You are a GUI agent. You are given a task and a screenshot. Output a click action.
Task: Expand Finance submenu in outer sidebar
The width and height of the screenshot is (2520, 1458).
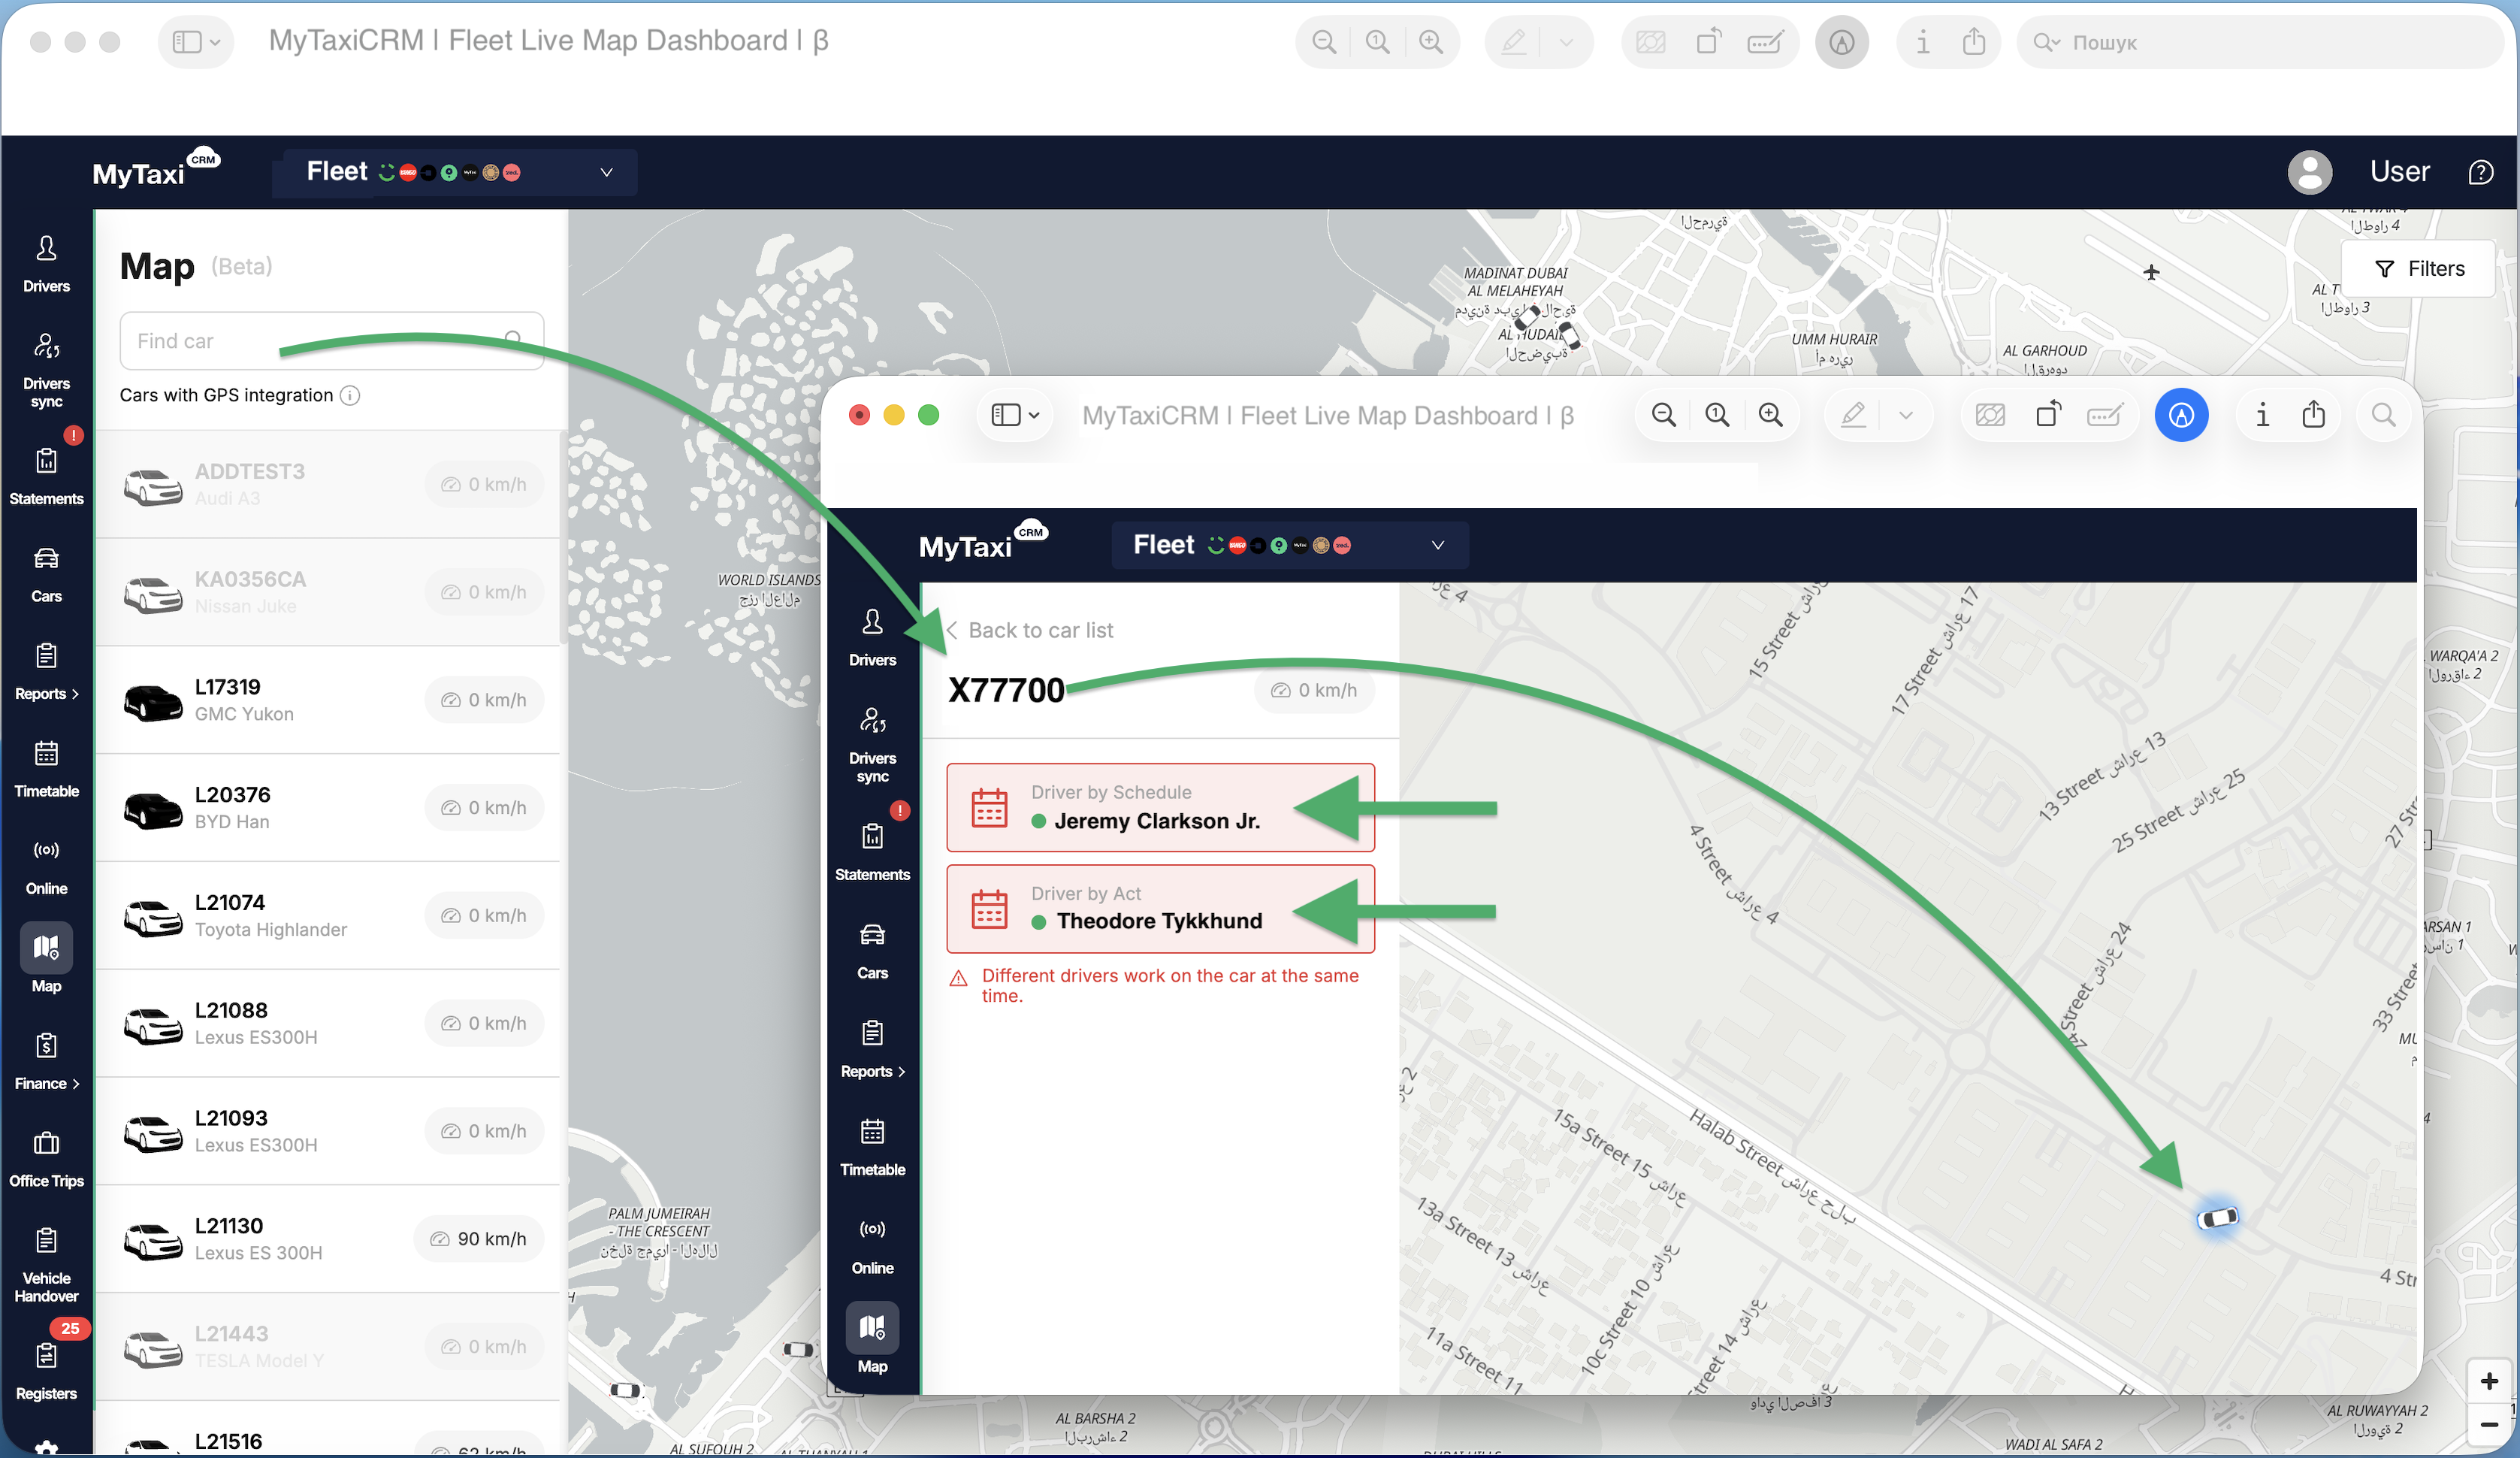point(46,1061)
